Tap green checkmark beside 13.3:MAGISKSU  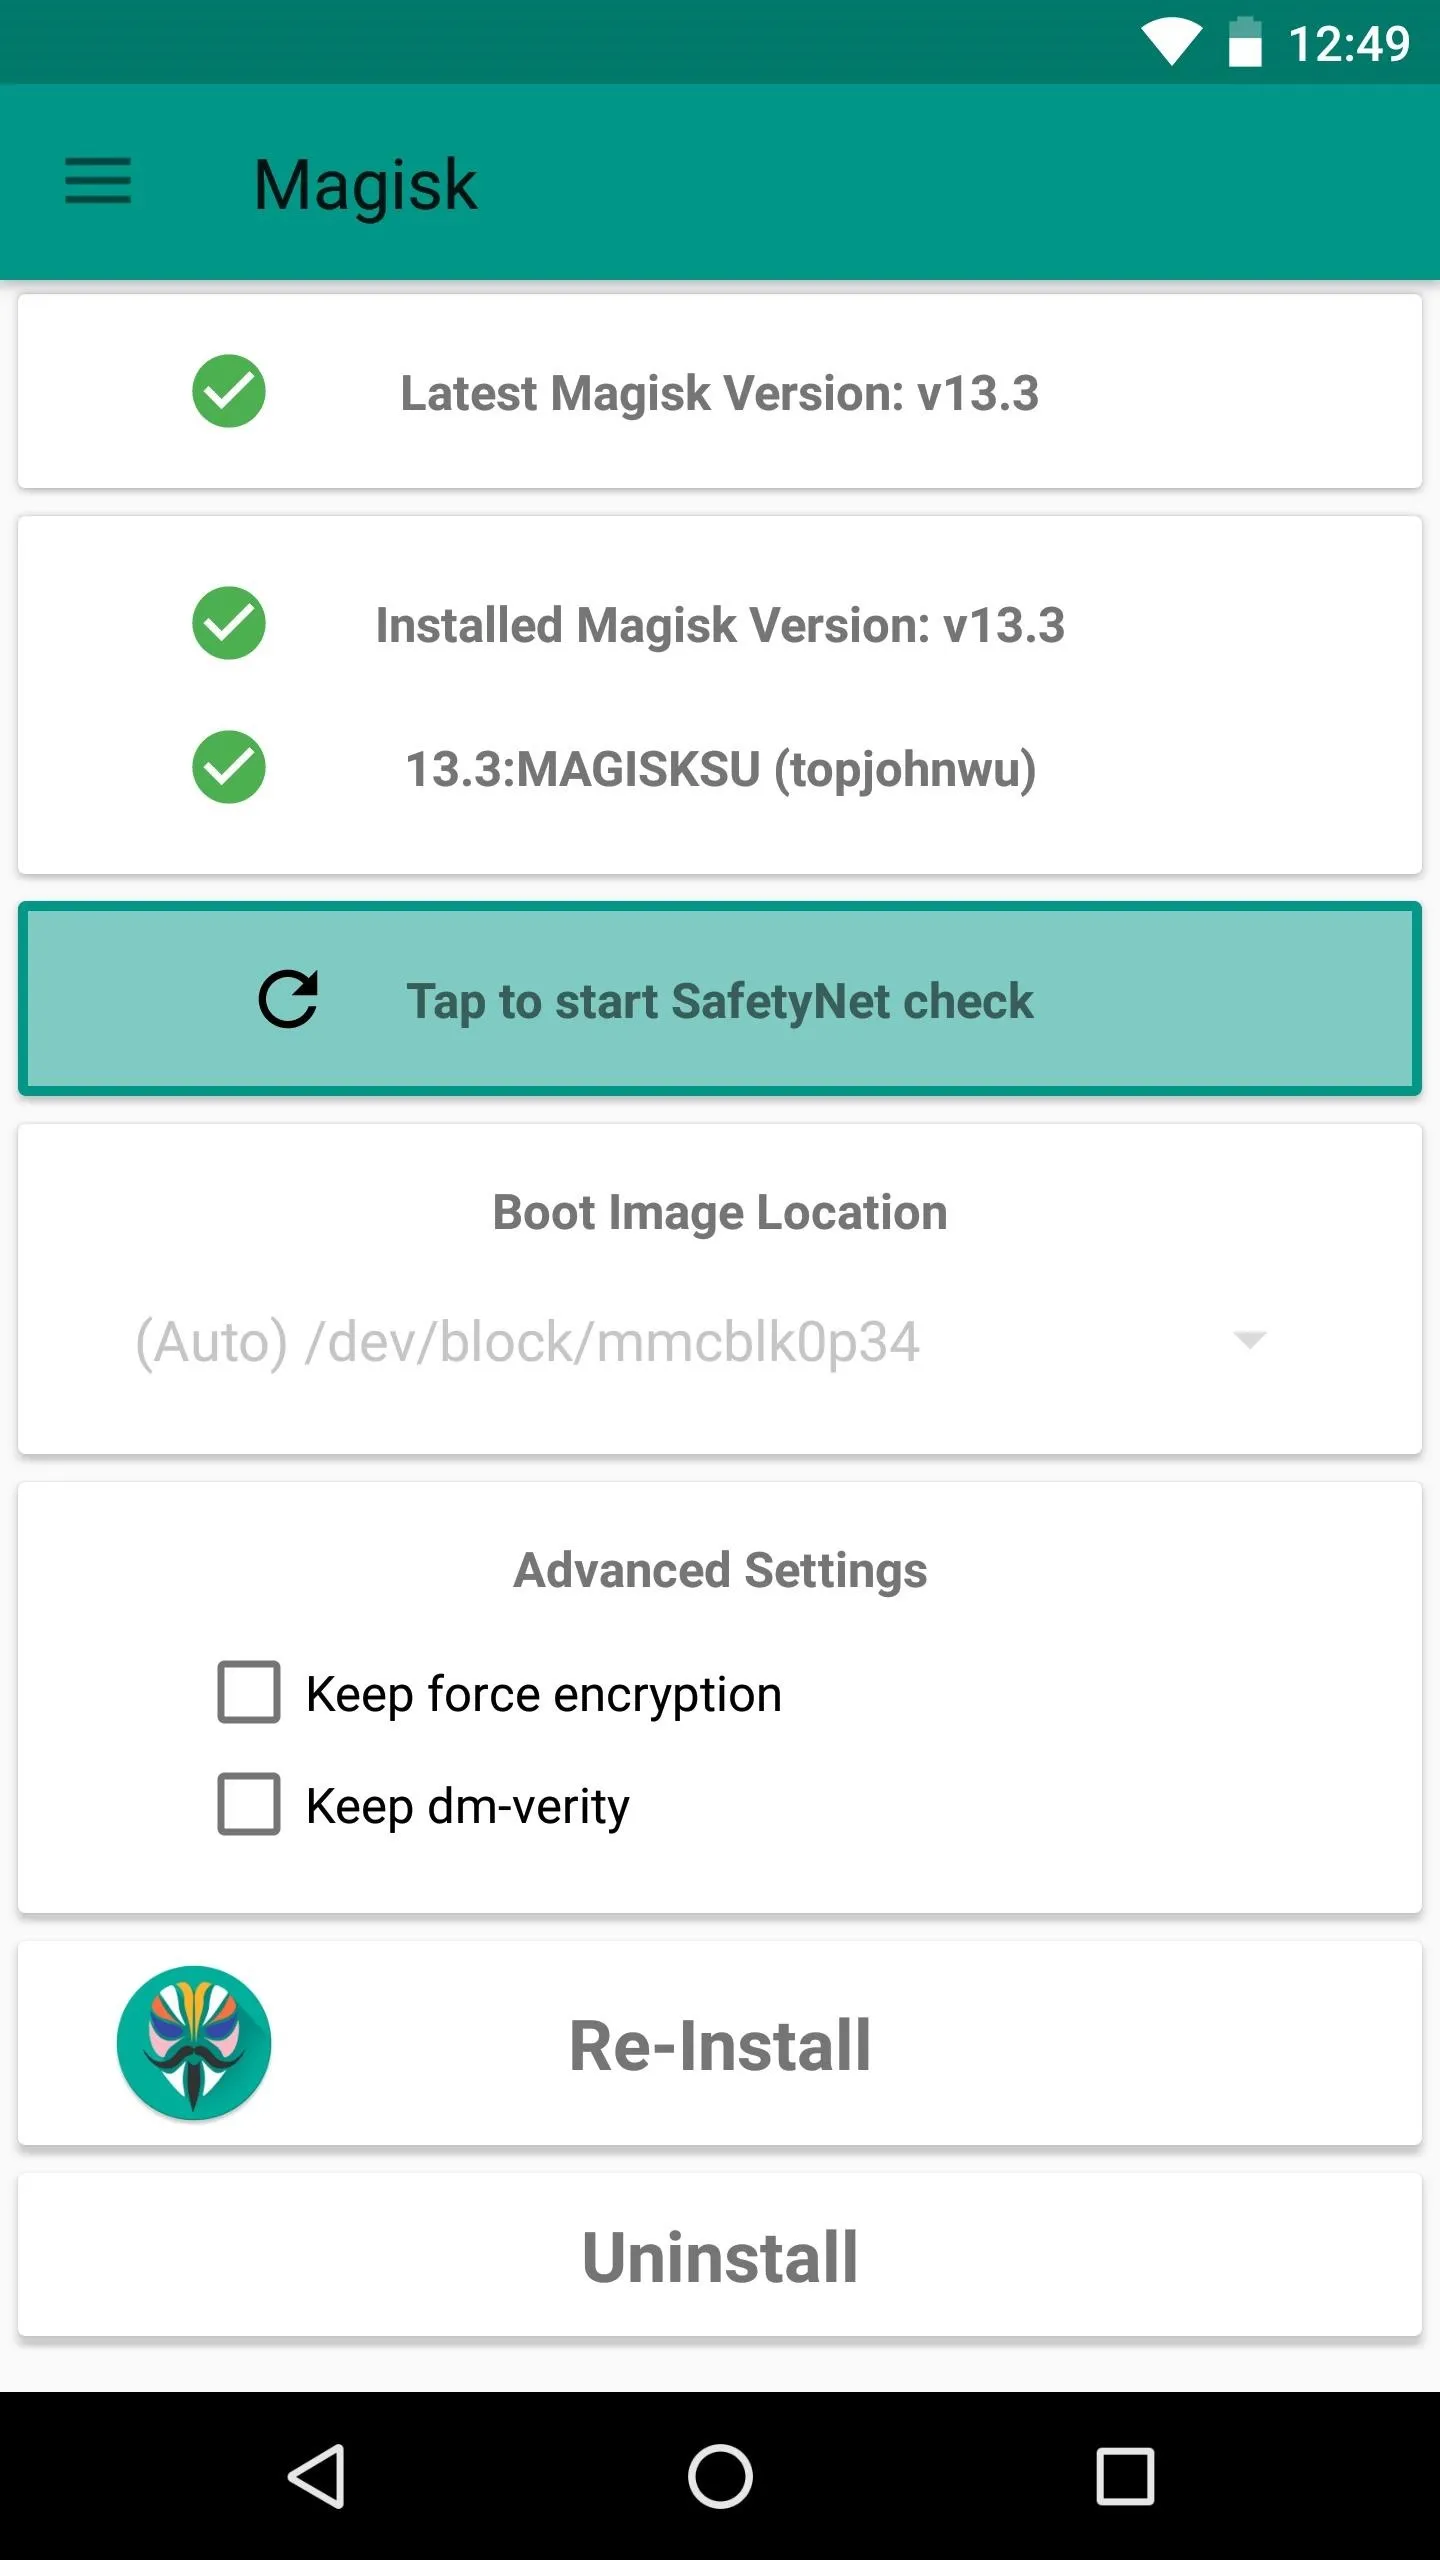pos(229,767)
